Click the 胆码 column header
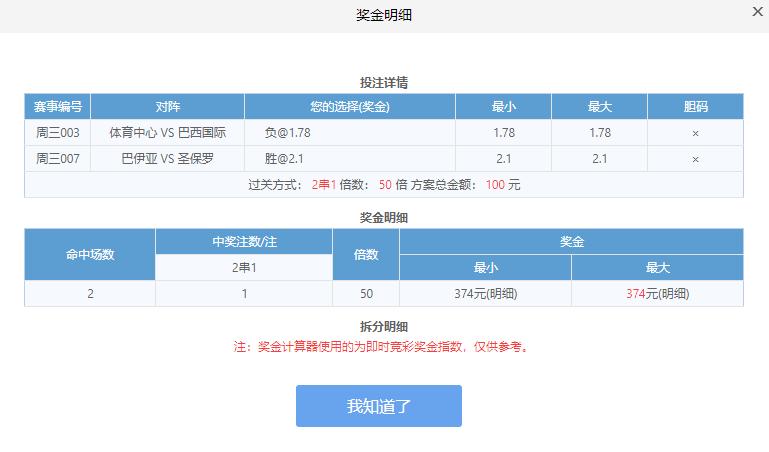 [695, 106]
